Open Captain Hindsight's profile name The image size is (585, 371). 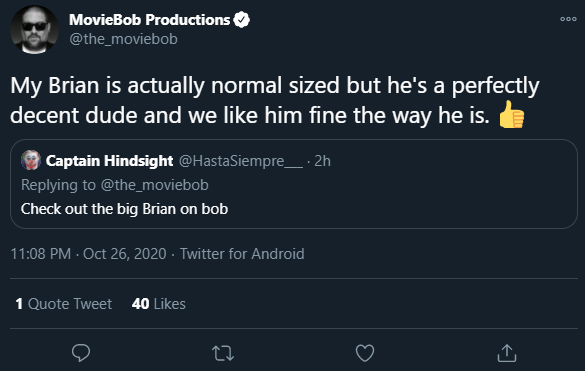(109, 161)
